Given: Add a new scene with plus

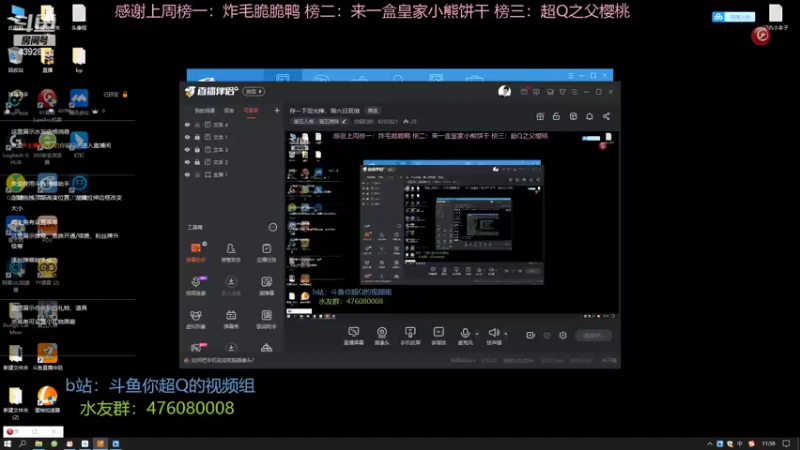Looking at the screenshot, I should click(277, 110).
